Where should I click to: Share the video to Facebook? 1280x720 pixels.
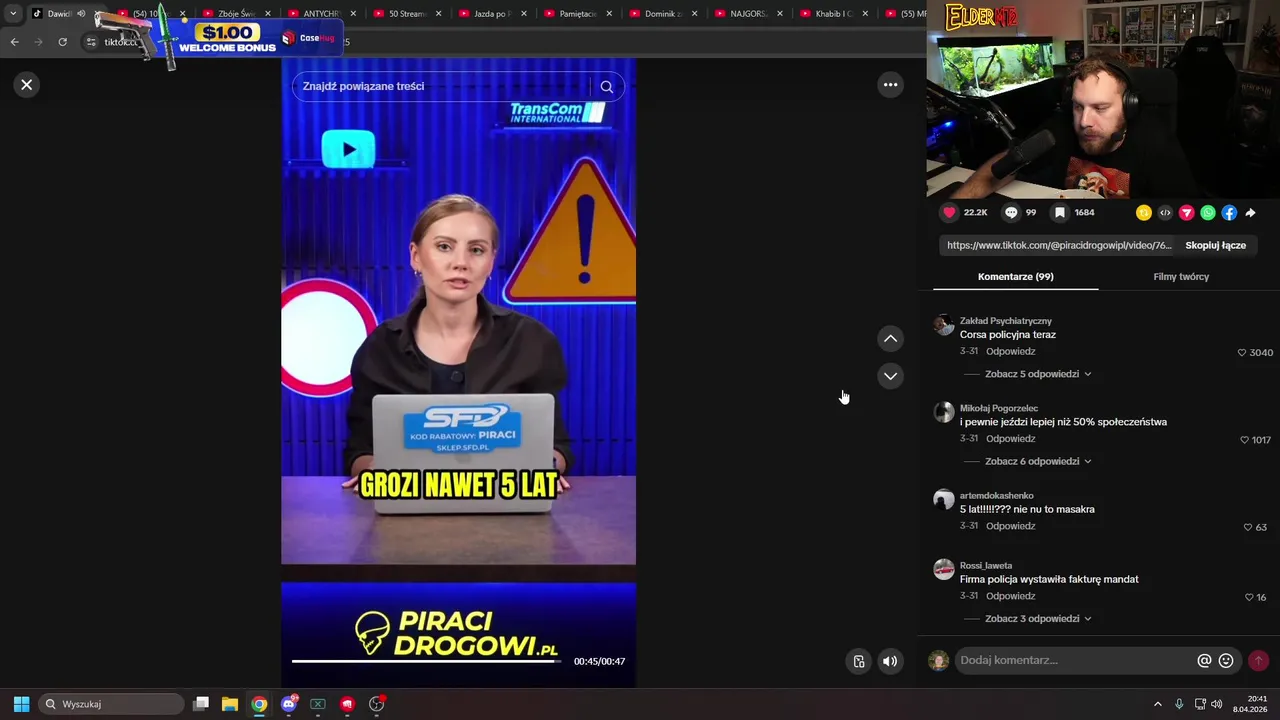(1229, 212)
